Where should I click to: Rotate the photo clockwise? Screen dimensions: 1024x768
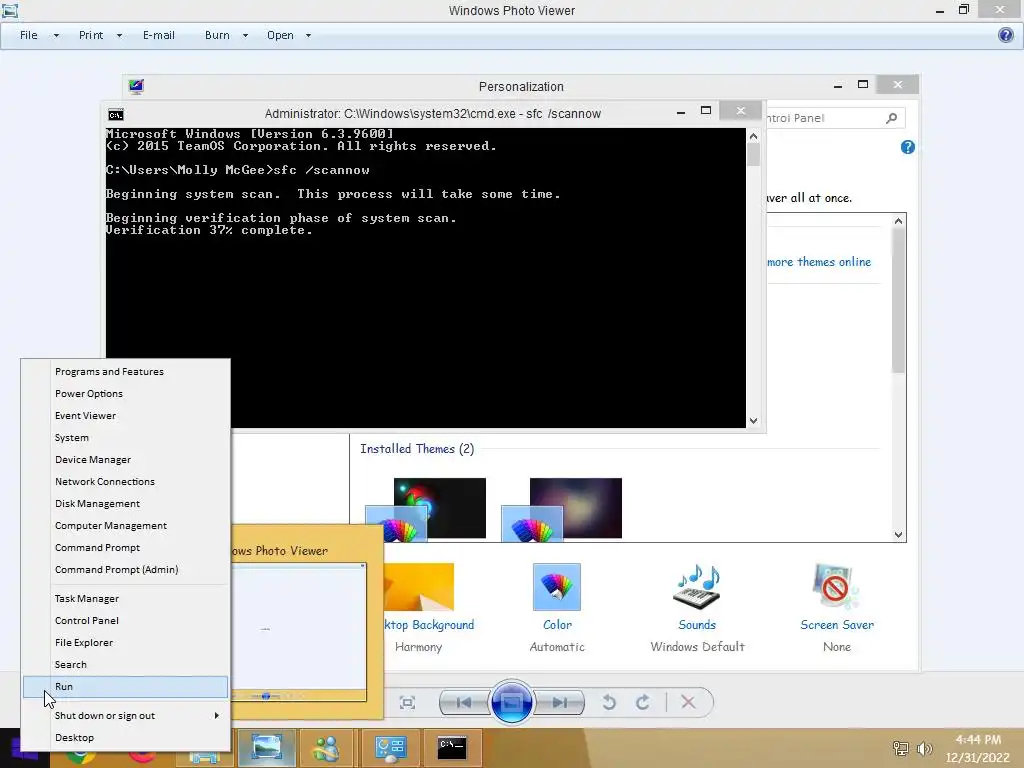click(x=643, y=703)
